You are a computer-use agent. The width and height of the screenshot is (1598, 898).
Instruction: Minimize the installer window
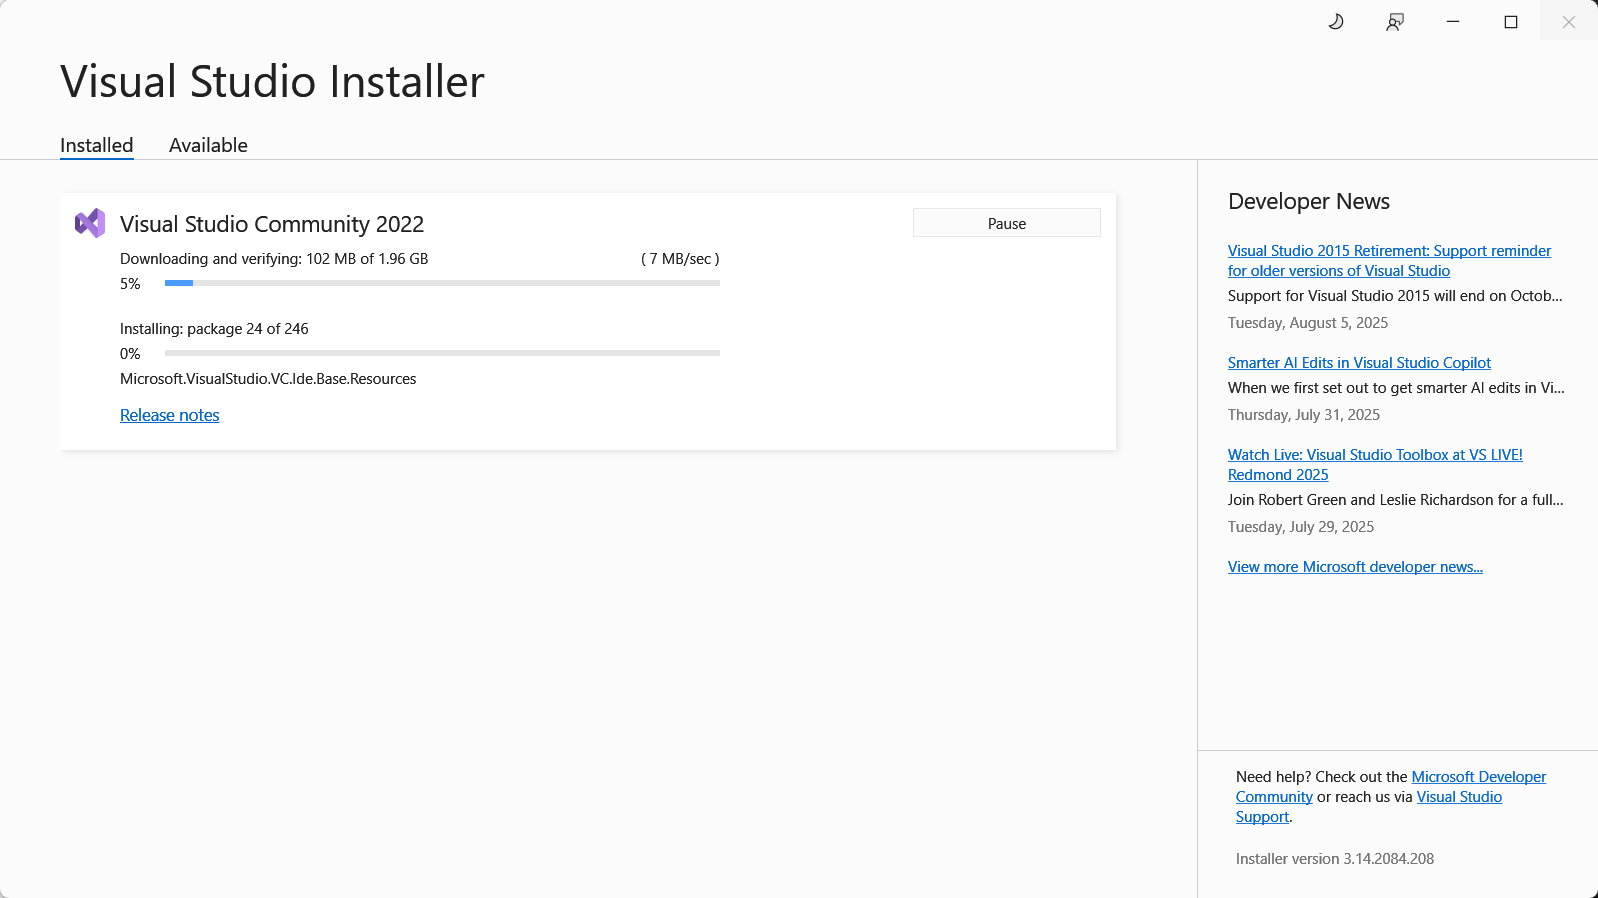[1453, 22]
